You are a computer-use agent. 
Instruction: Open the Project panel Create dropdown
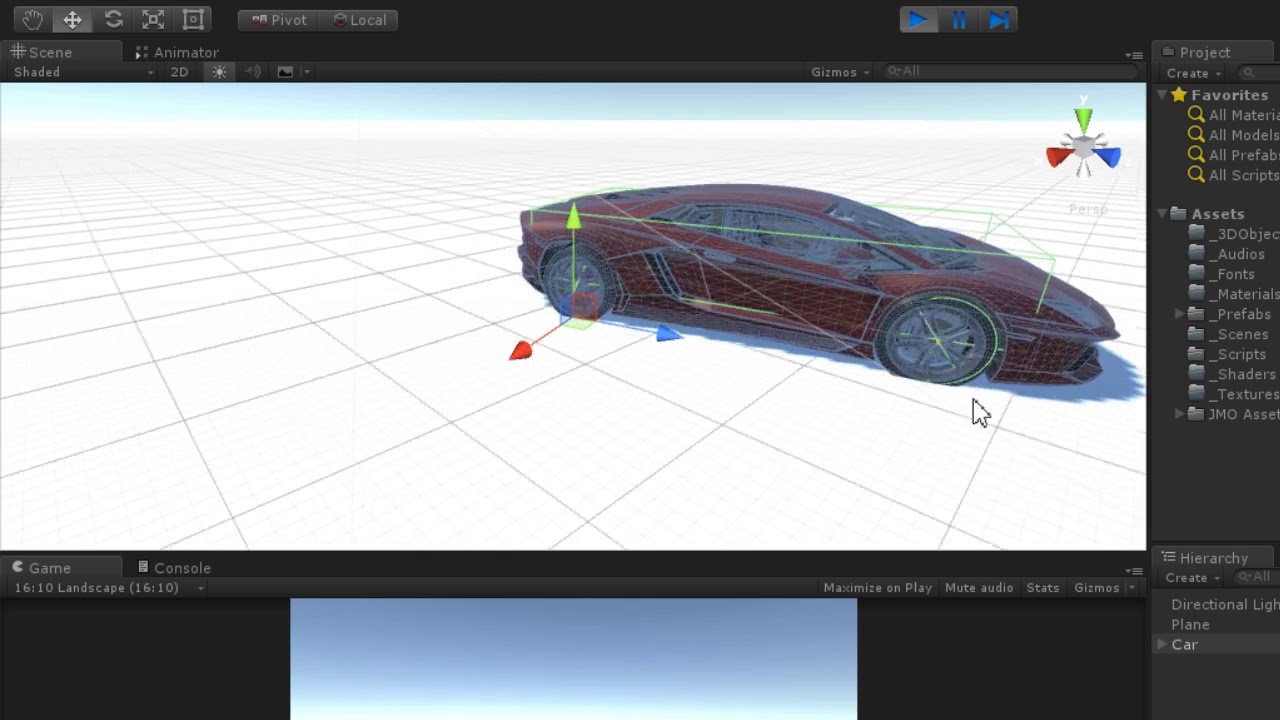tap(1193, 73)
